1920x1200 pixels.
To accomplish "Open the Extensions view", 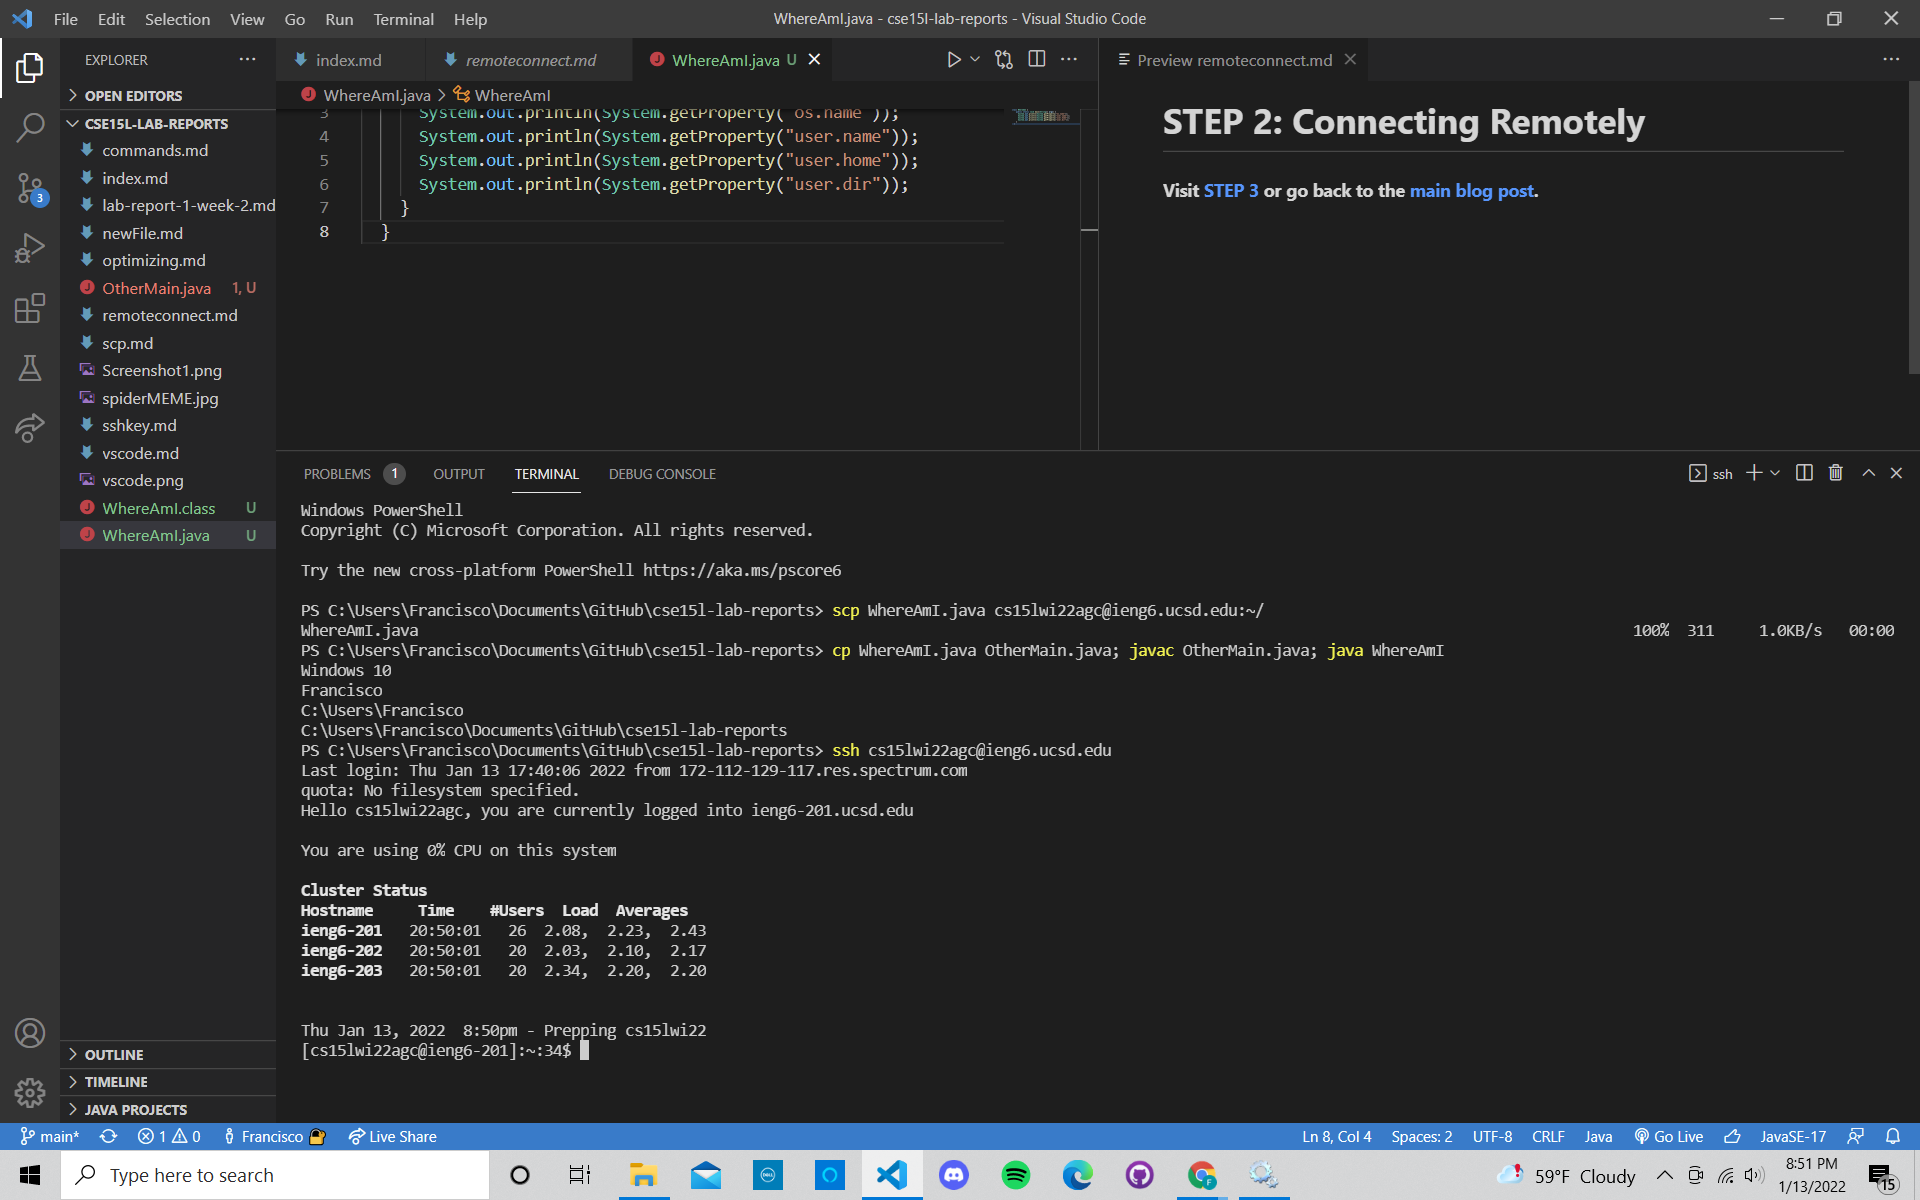I will [x=30, y=308].
